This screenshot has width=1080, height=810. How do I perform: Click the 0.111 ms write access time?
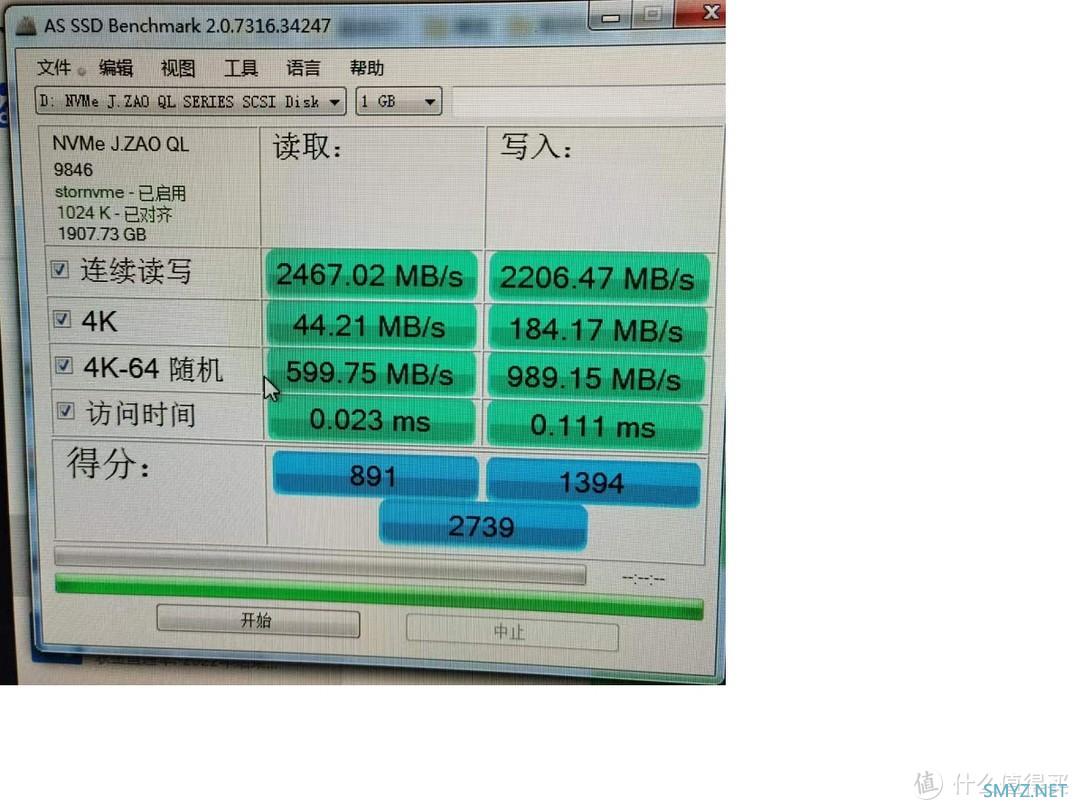(594, 426)
